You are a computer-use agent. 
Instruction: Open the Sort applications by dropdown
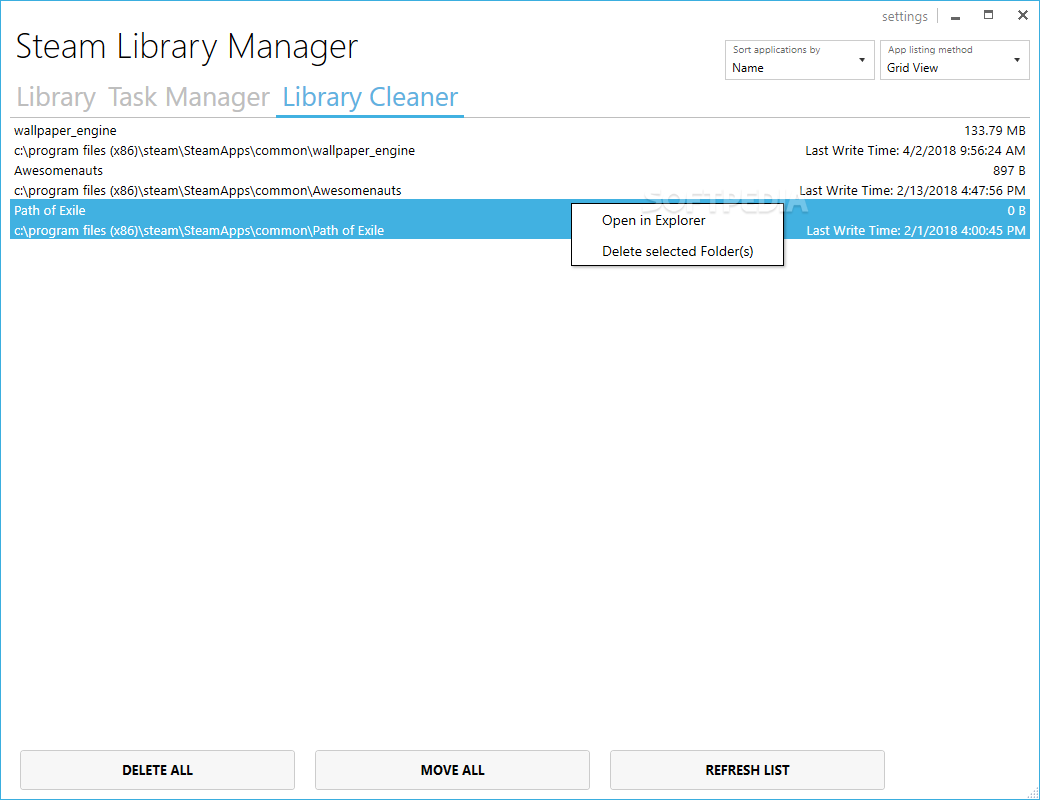(x=799, y=60)
